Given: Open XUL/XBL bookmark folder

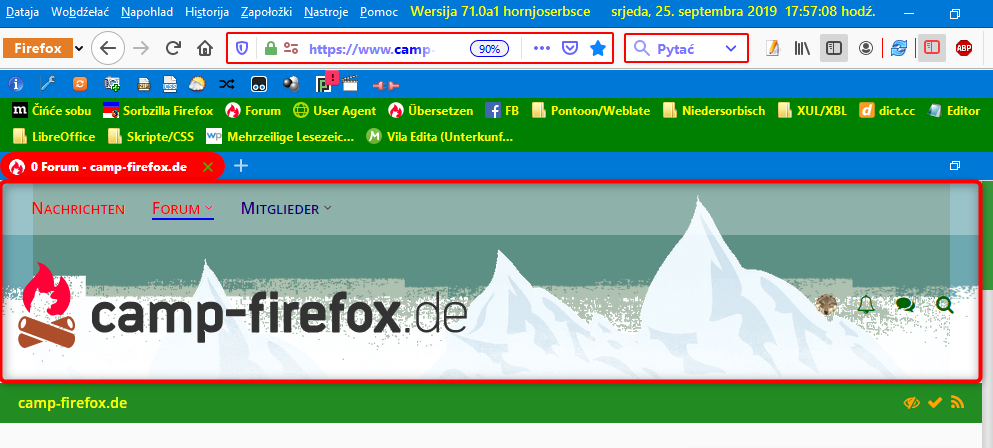Looking at the screenshot, I should 813,111.
